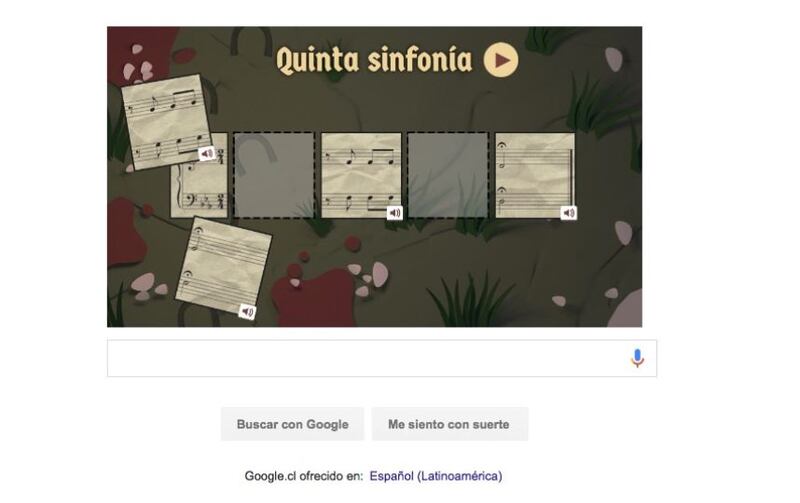Click the large red patch below the slots
The image size is (800, 503).
coord(315,298)
